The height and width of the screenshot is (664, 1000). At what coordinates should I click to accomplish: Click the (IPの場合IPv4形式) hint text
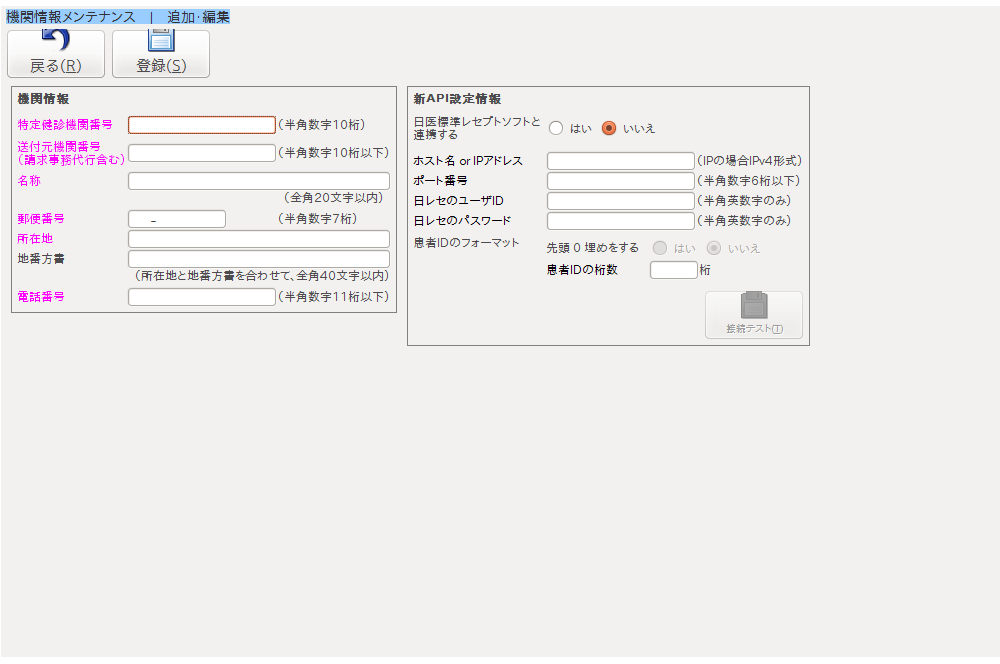click(749, 161)
